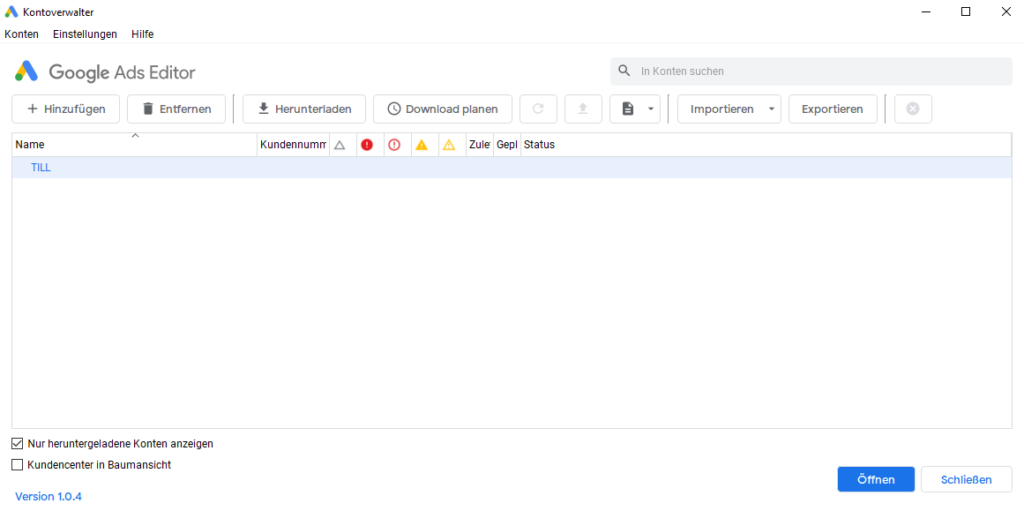Click the Öffnen button
The image size is (1024, 511).
coord(876,480)
